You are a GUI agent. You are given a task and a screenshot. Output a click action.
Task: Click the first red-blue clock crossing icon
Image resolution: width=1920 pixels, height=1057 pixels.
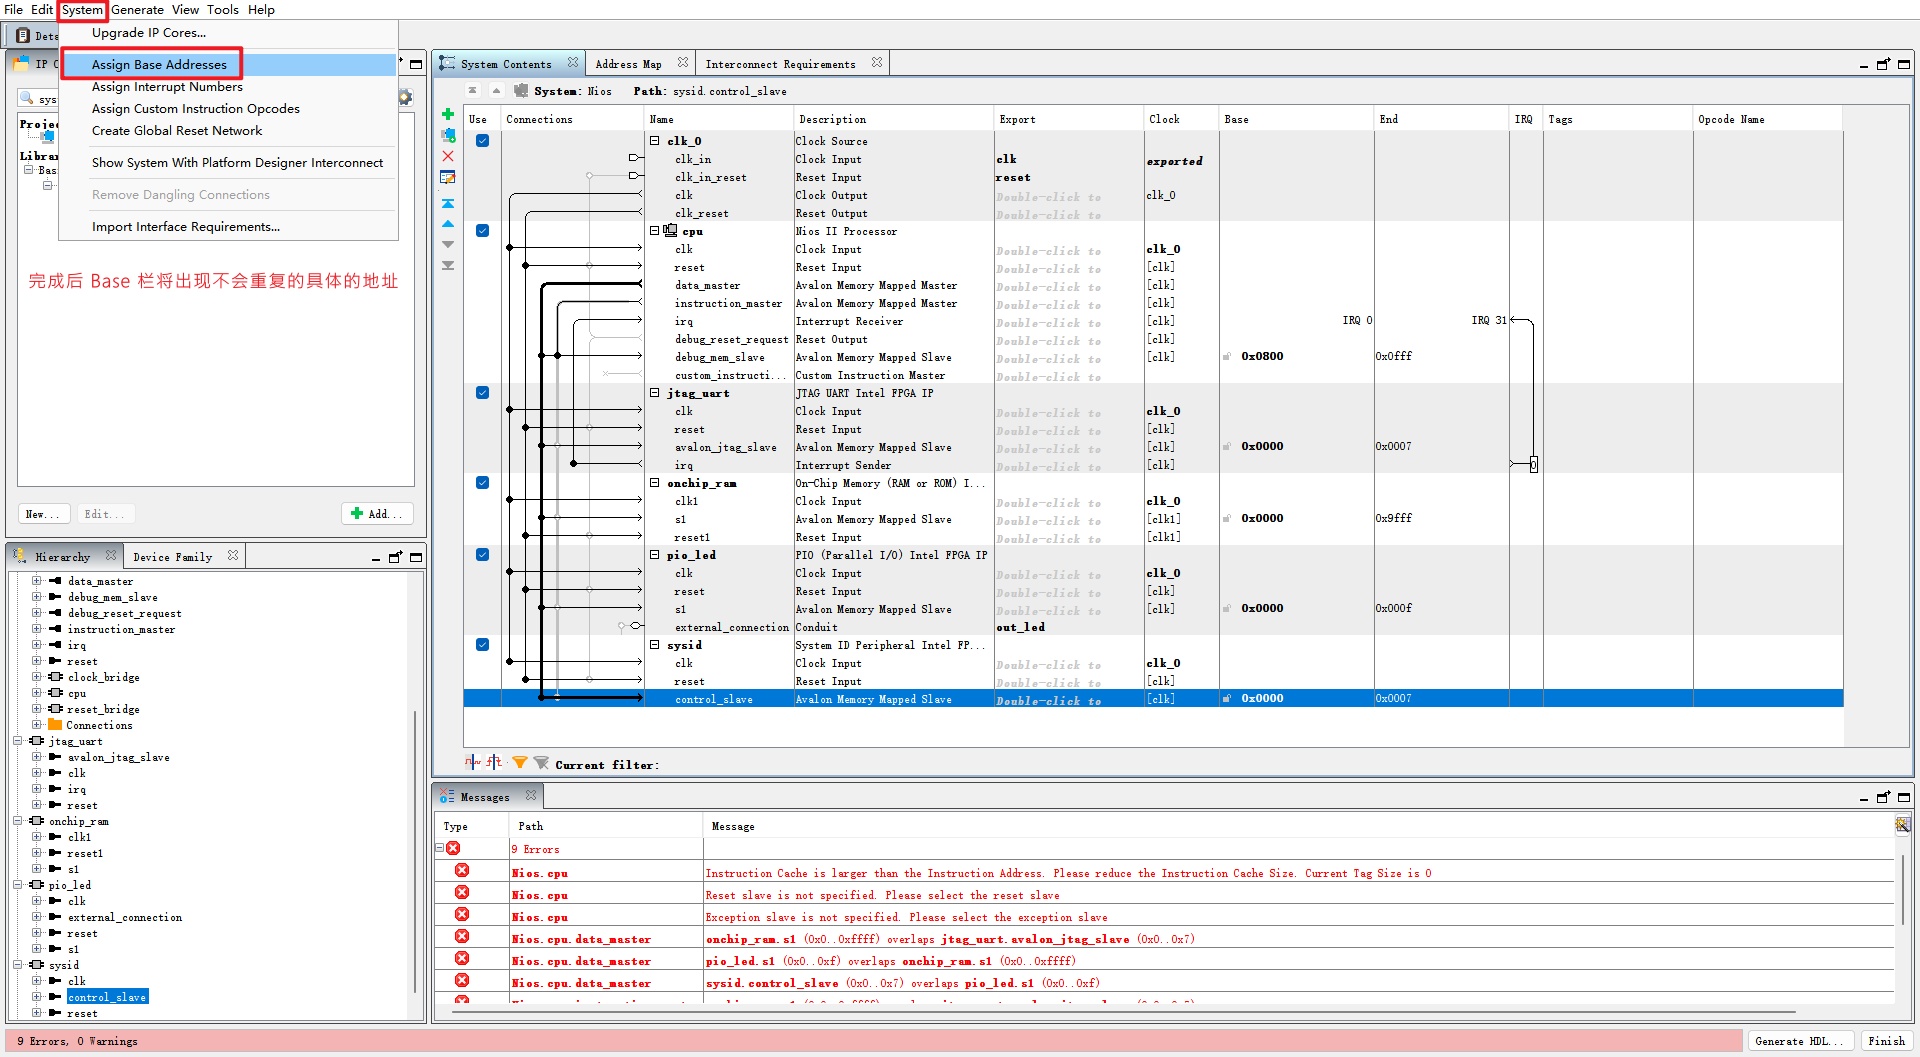pos(473,763)
